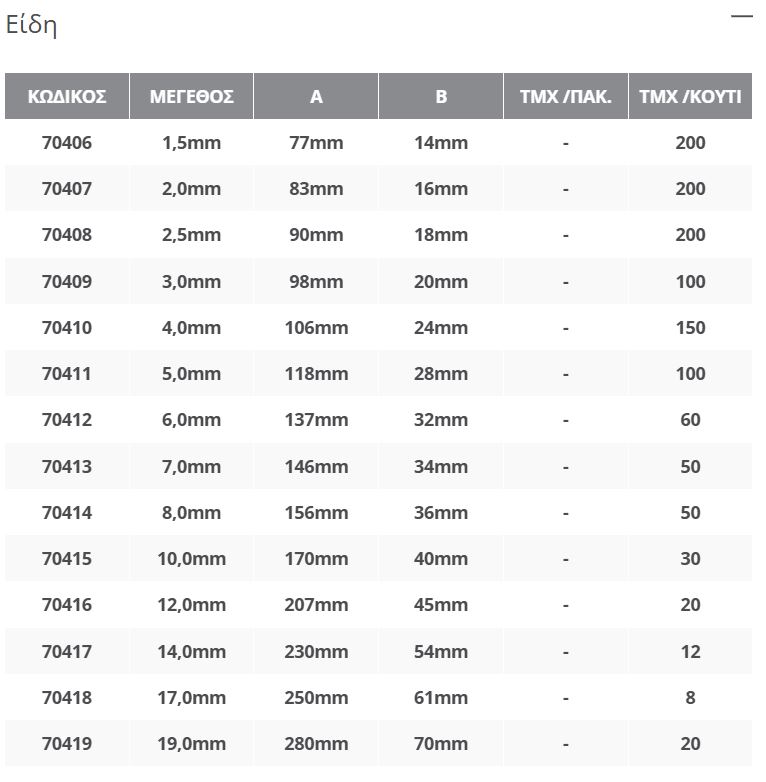Select product code 70406

tap(67, 143)
